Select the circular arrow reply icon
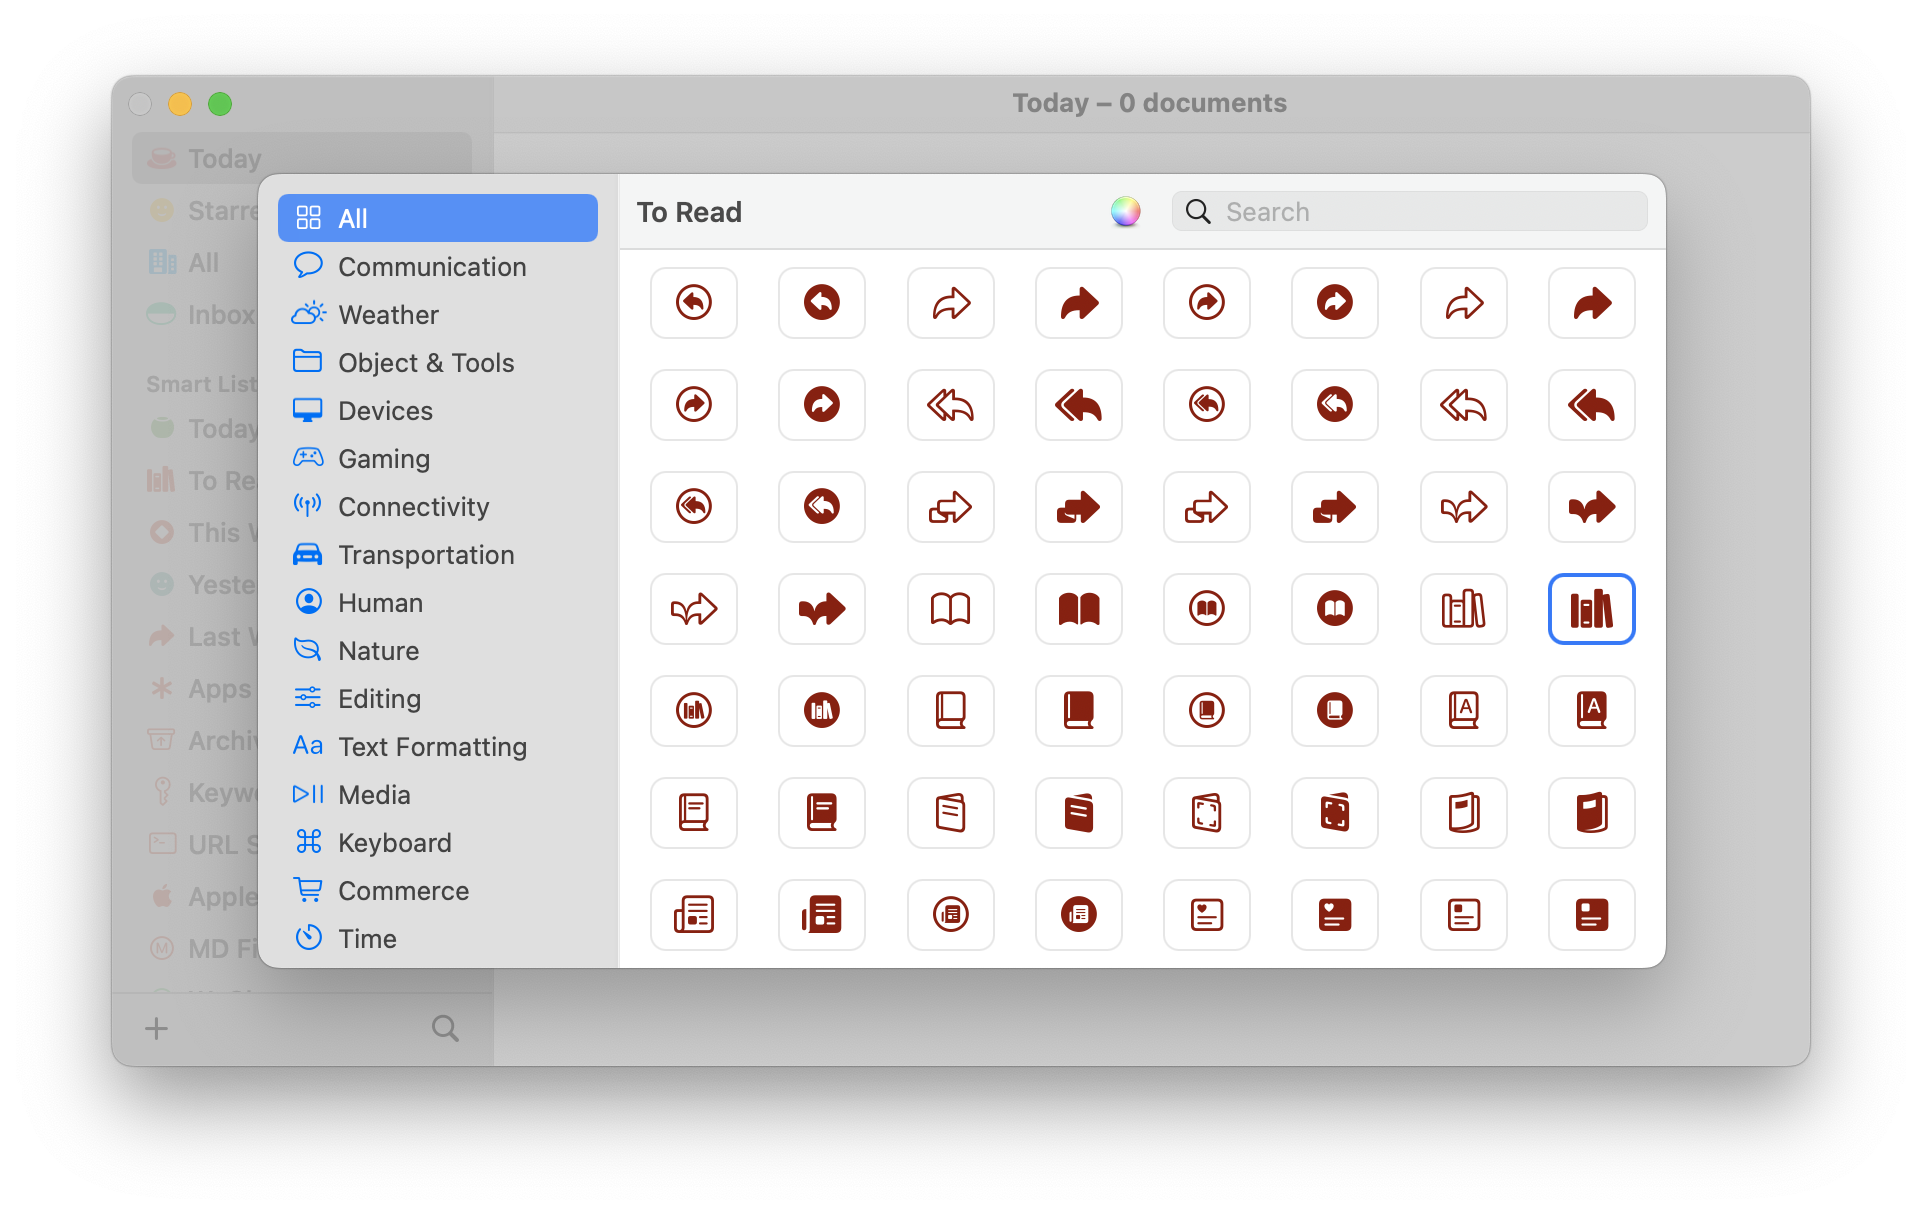Image resolution: width=1922 pixels, height=1214 pixels. [x=693, y=301]
